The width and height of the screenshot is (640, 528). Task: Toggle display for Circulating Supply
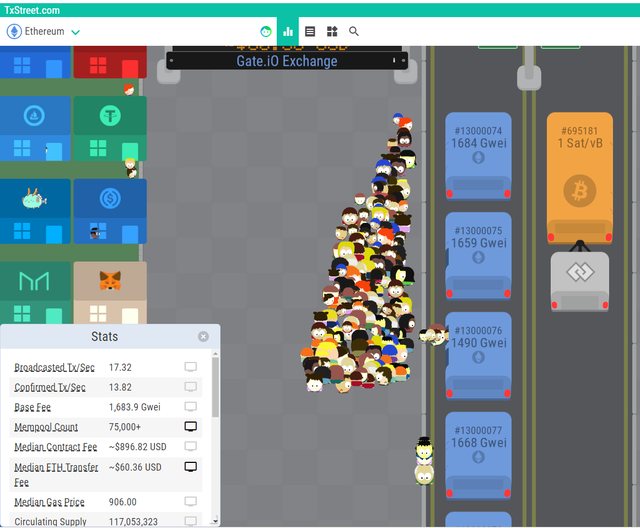click(x=191, y=521)
